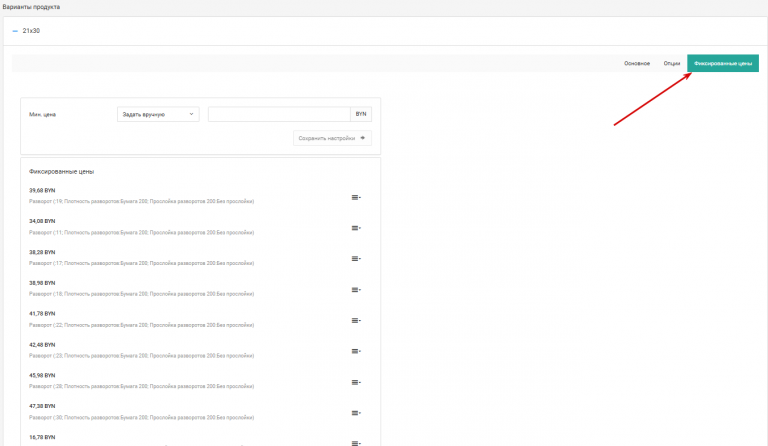The width and height of the screenshot is (768, 446).
Task: Click the 39,68 BYN price text
Action: (42, 190)
